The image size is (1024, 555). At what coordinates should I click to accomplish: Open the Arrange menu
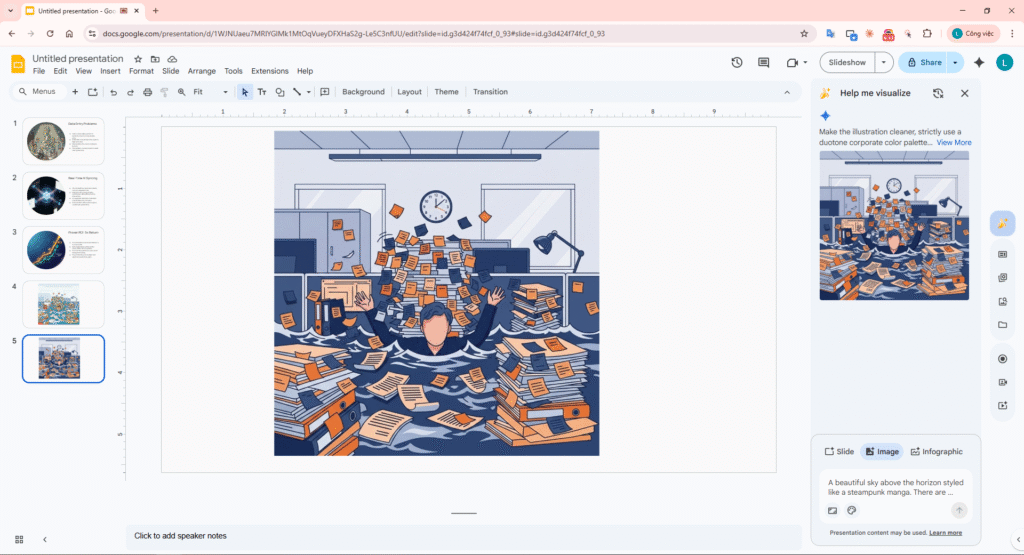click(202, 71)
